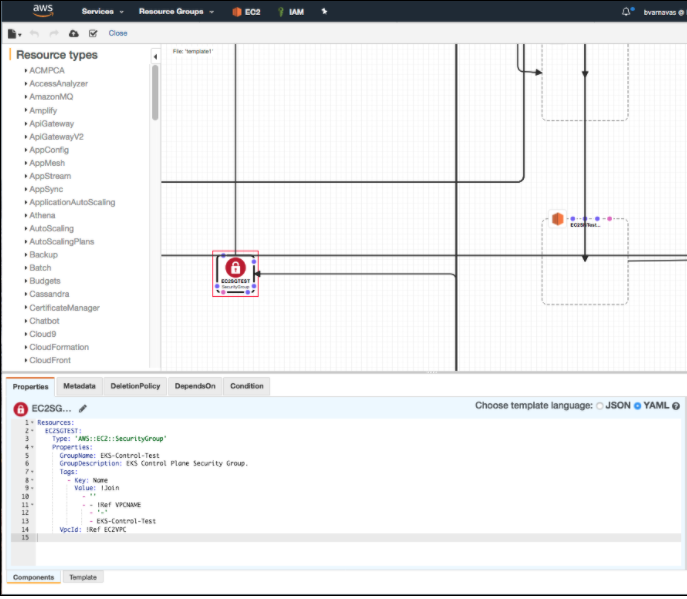Click the AWS logo

[43, 11]
